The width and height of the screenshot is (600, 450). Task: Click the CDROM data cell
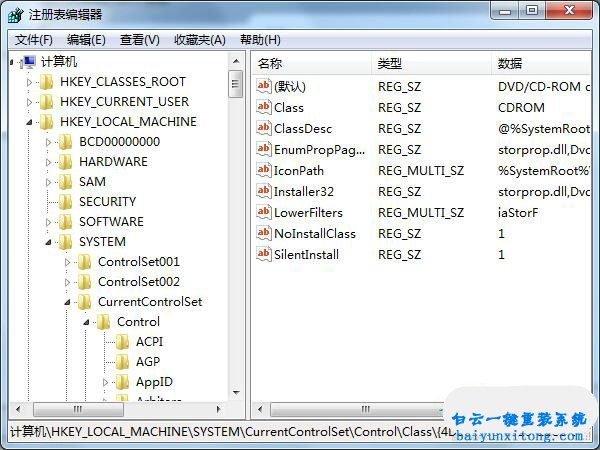[521, 108]
